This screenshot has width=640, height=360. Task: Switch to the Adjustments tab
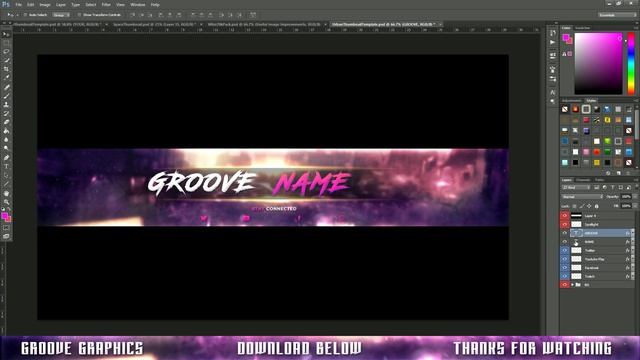[x=571, y=100]
